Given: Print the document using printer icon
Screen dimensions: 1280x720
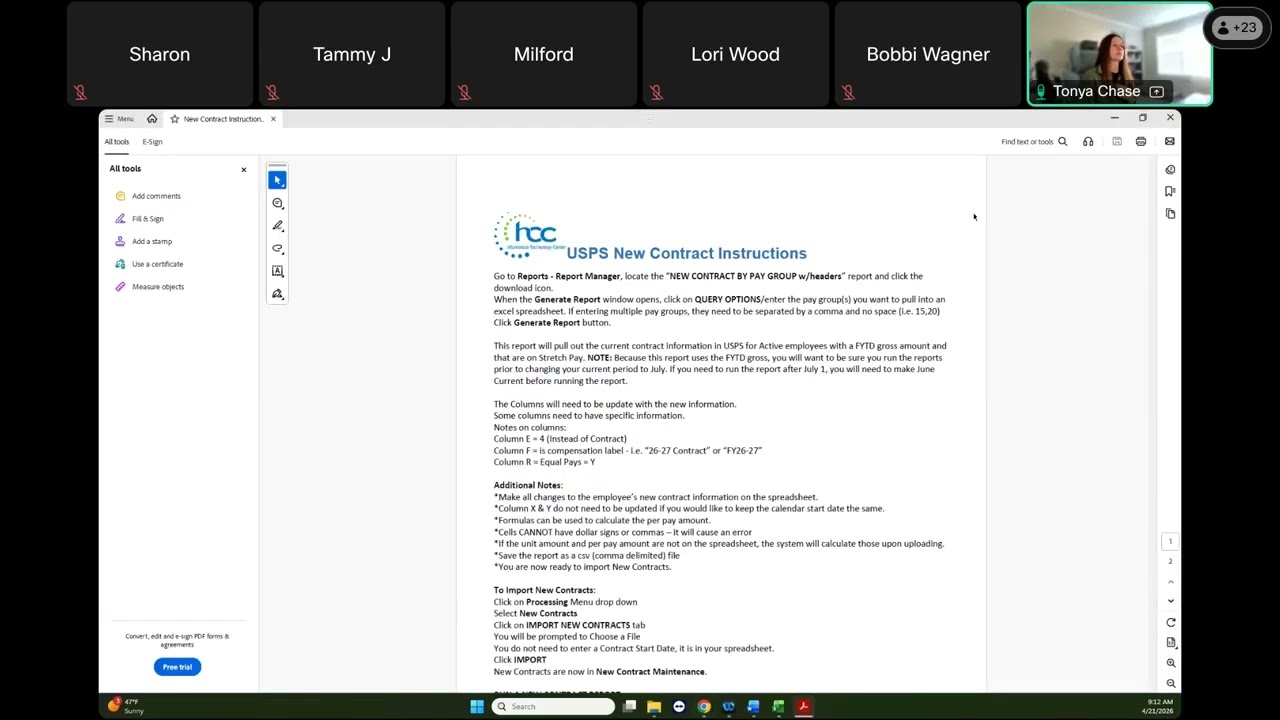Looking at the screenshot, I should [x=1141, y=142].
